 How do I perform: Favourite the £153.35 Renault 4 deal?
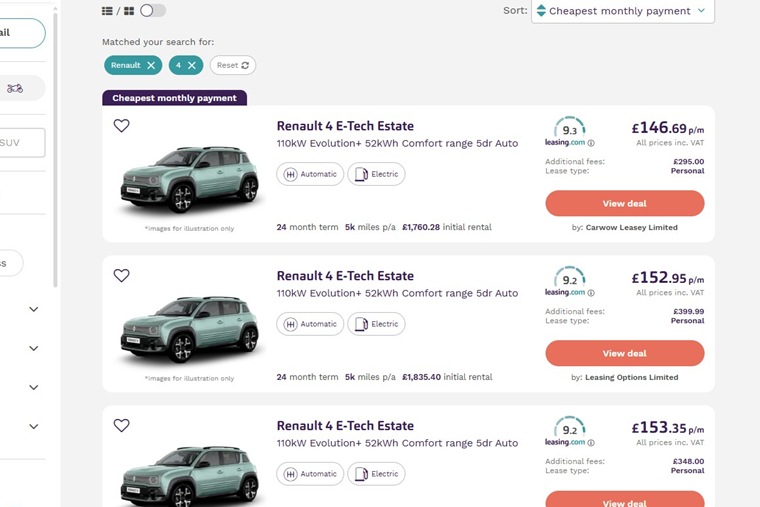click(122, 425)
